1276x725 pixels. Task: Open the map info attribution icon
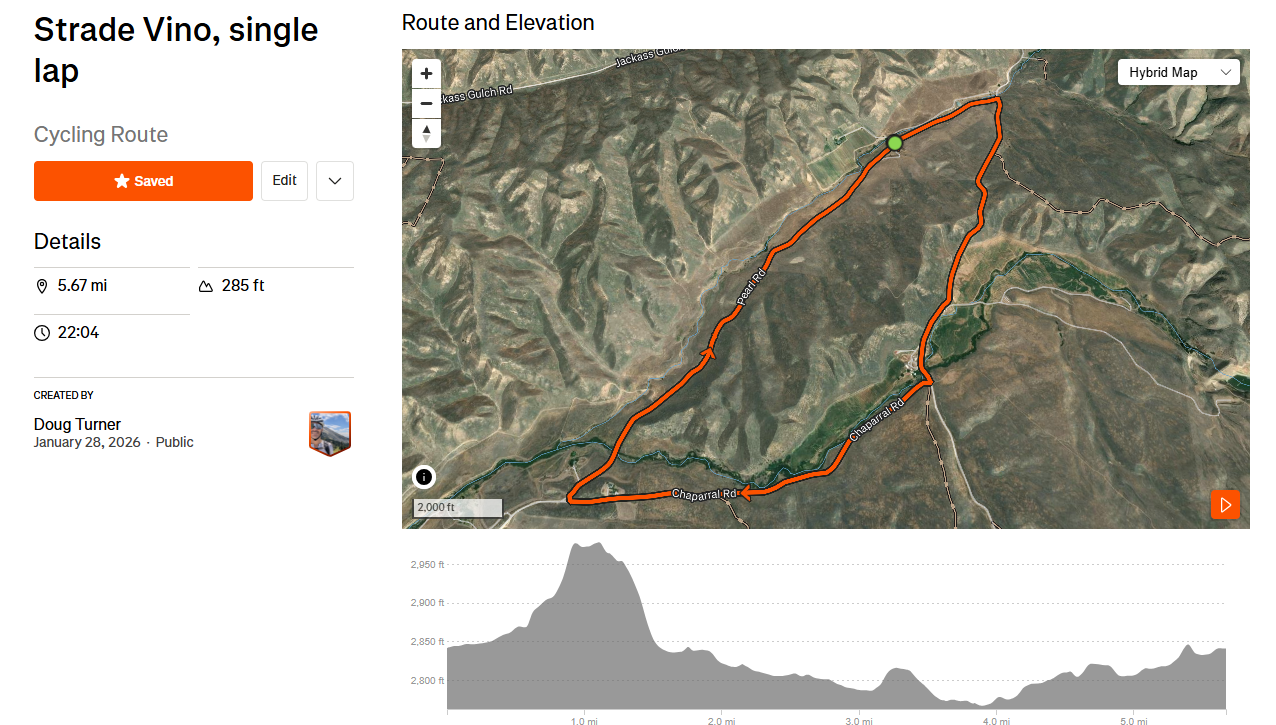click(x=424, y=477)
